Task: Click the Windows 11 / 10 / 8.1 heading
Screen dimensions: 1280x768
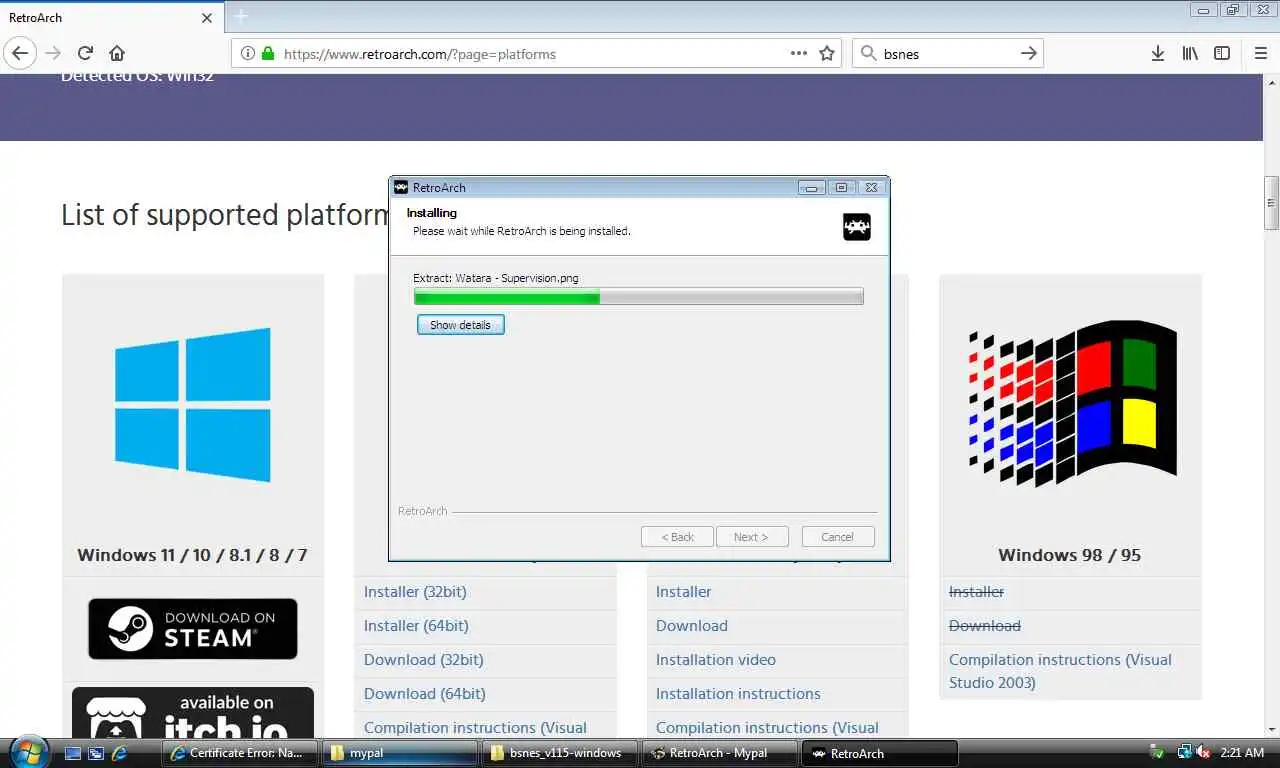Action: [x=192, y=555]
